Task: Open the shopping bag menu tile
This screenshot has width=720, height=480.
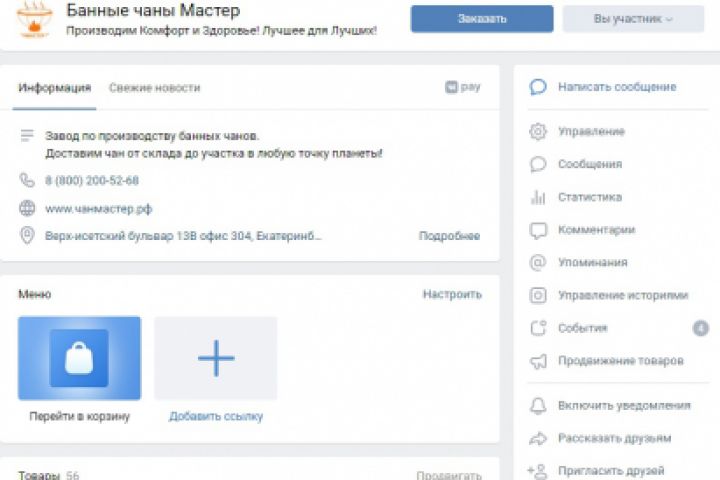Action: (x=79, y=358)
